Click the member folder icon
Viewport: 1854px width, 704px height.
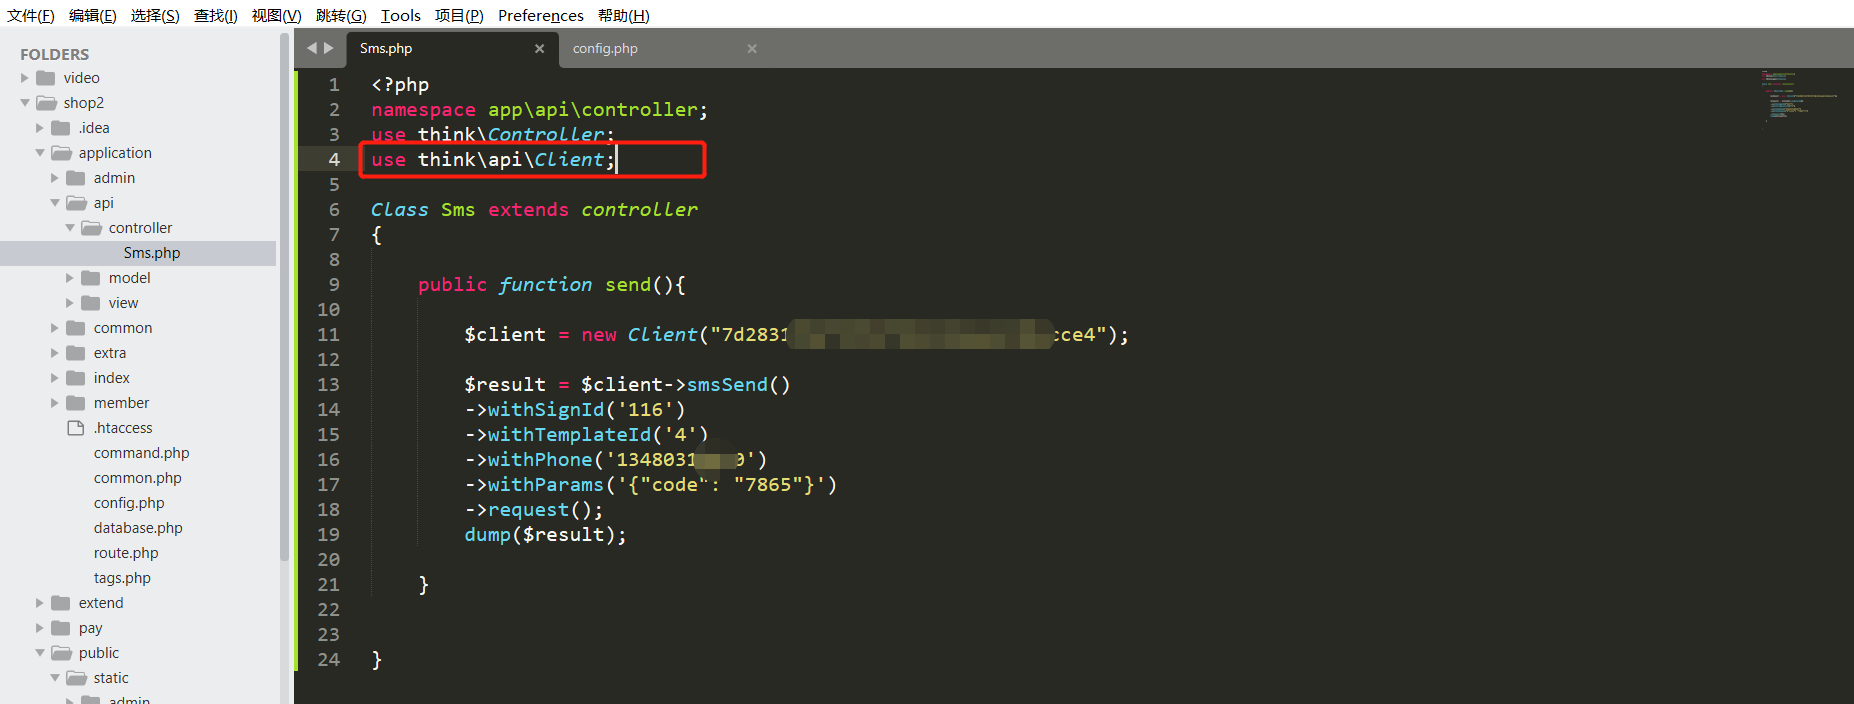point(76,403)
